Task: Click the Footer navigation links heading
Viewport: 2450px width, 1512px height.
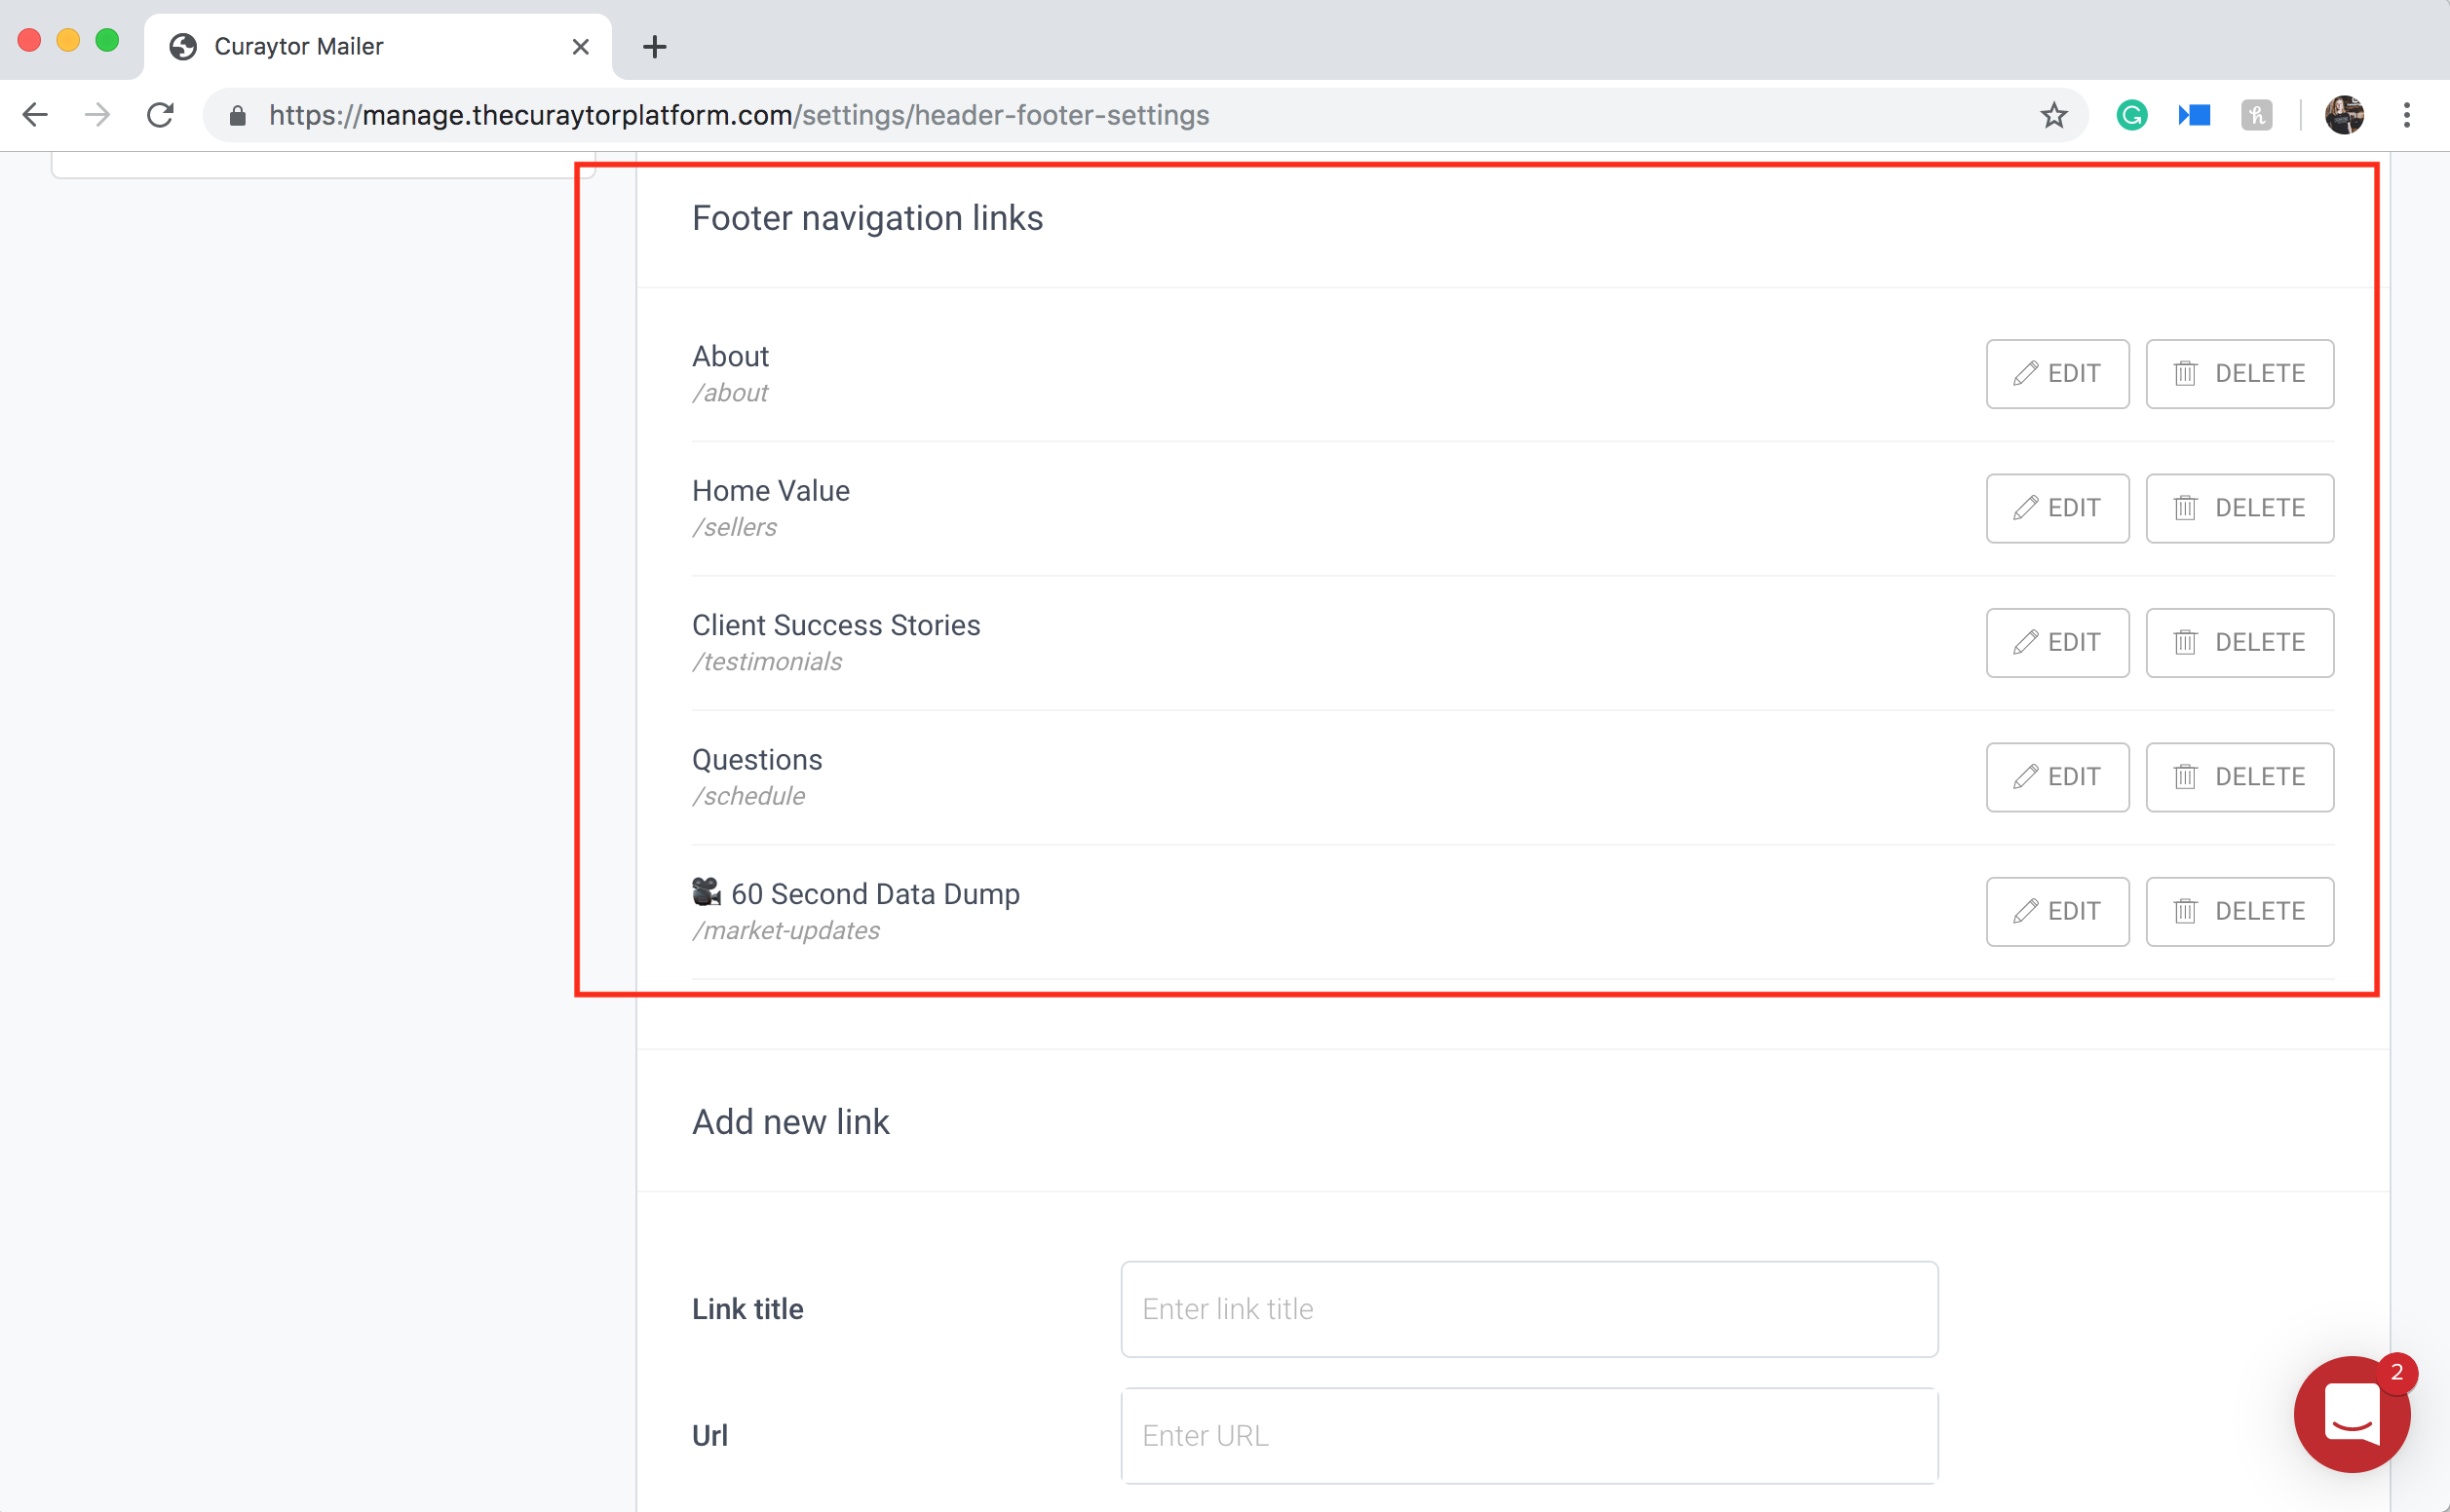Action: pyautogui.click(x=867, y=218)
